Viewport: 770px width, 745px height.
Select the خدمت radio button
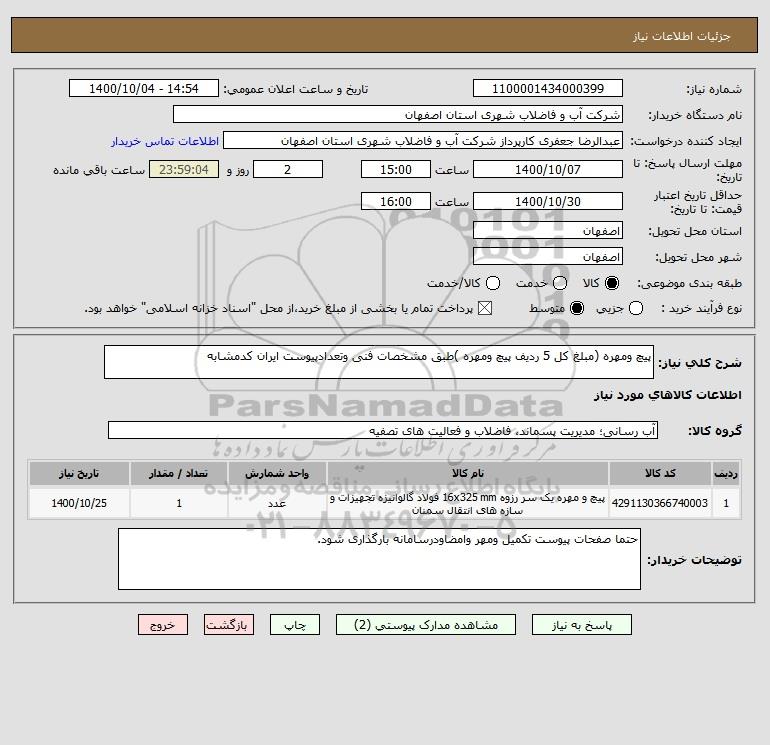tap(560, 283)
